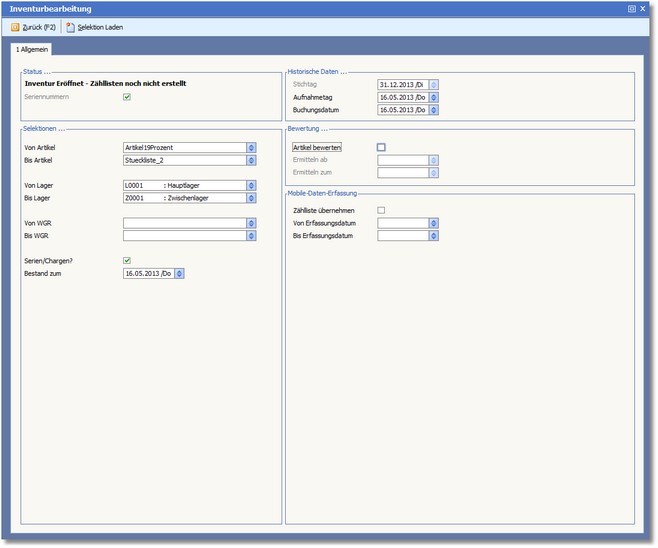Viewport: 658px width, 548px height.
Task: Open the Von Lager warehouse dropdown
Action: pos(250,185)
